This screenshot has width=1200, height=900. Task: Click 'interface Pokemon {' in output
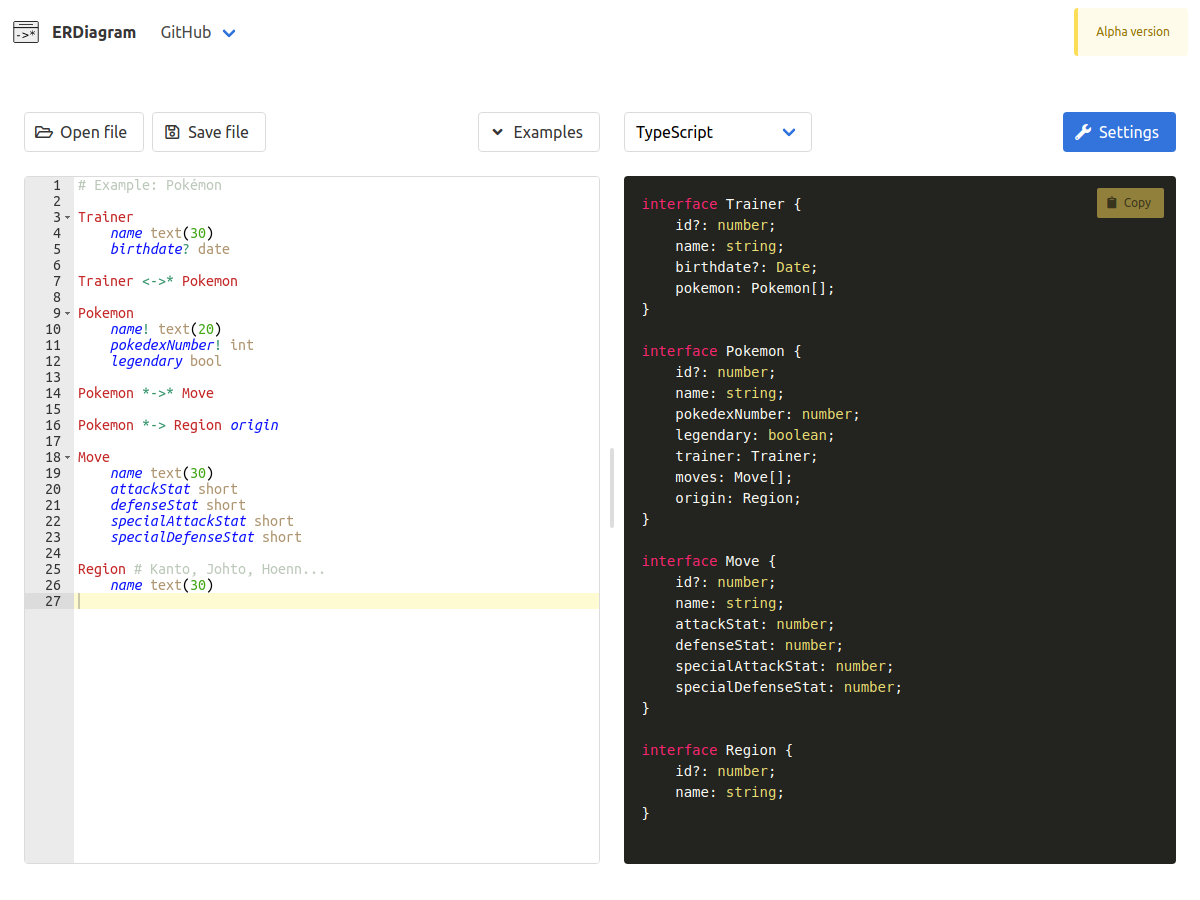point(722,351)
